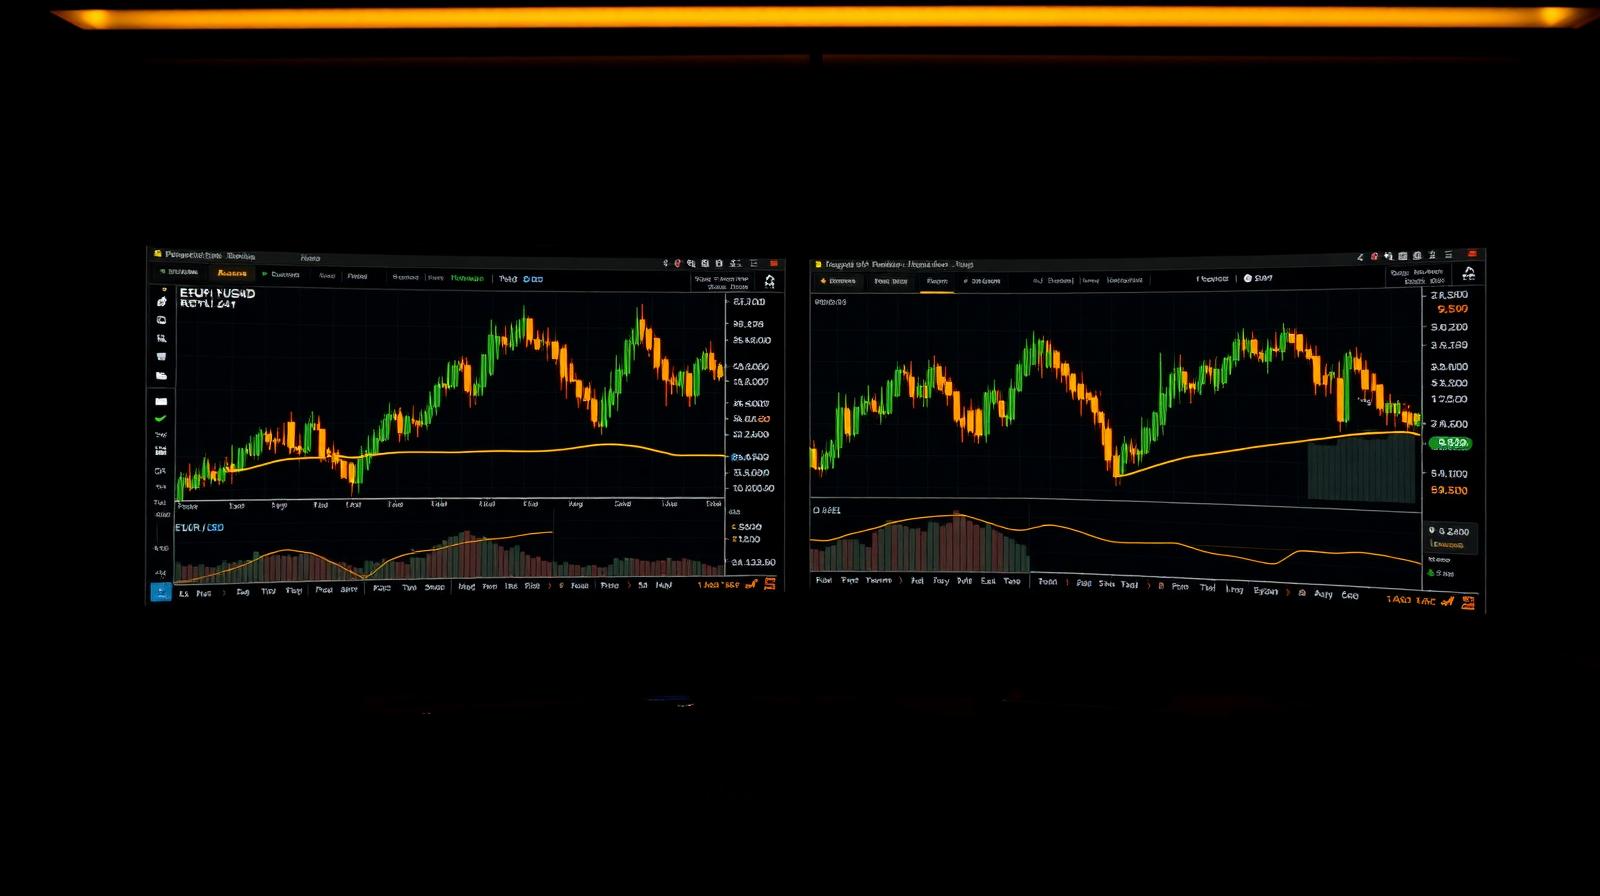Click the orange 59.500 price label on right axis

pyautogui.click(x=1449, y=490)
